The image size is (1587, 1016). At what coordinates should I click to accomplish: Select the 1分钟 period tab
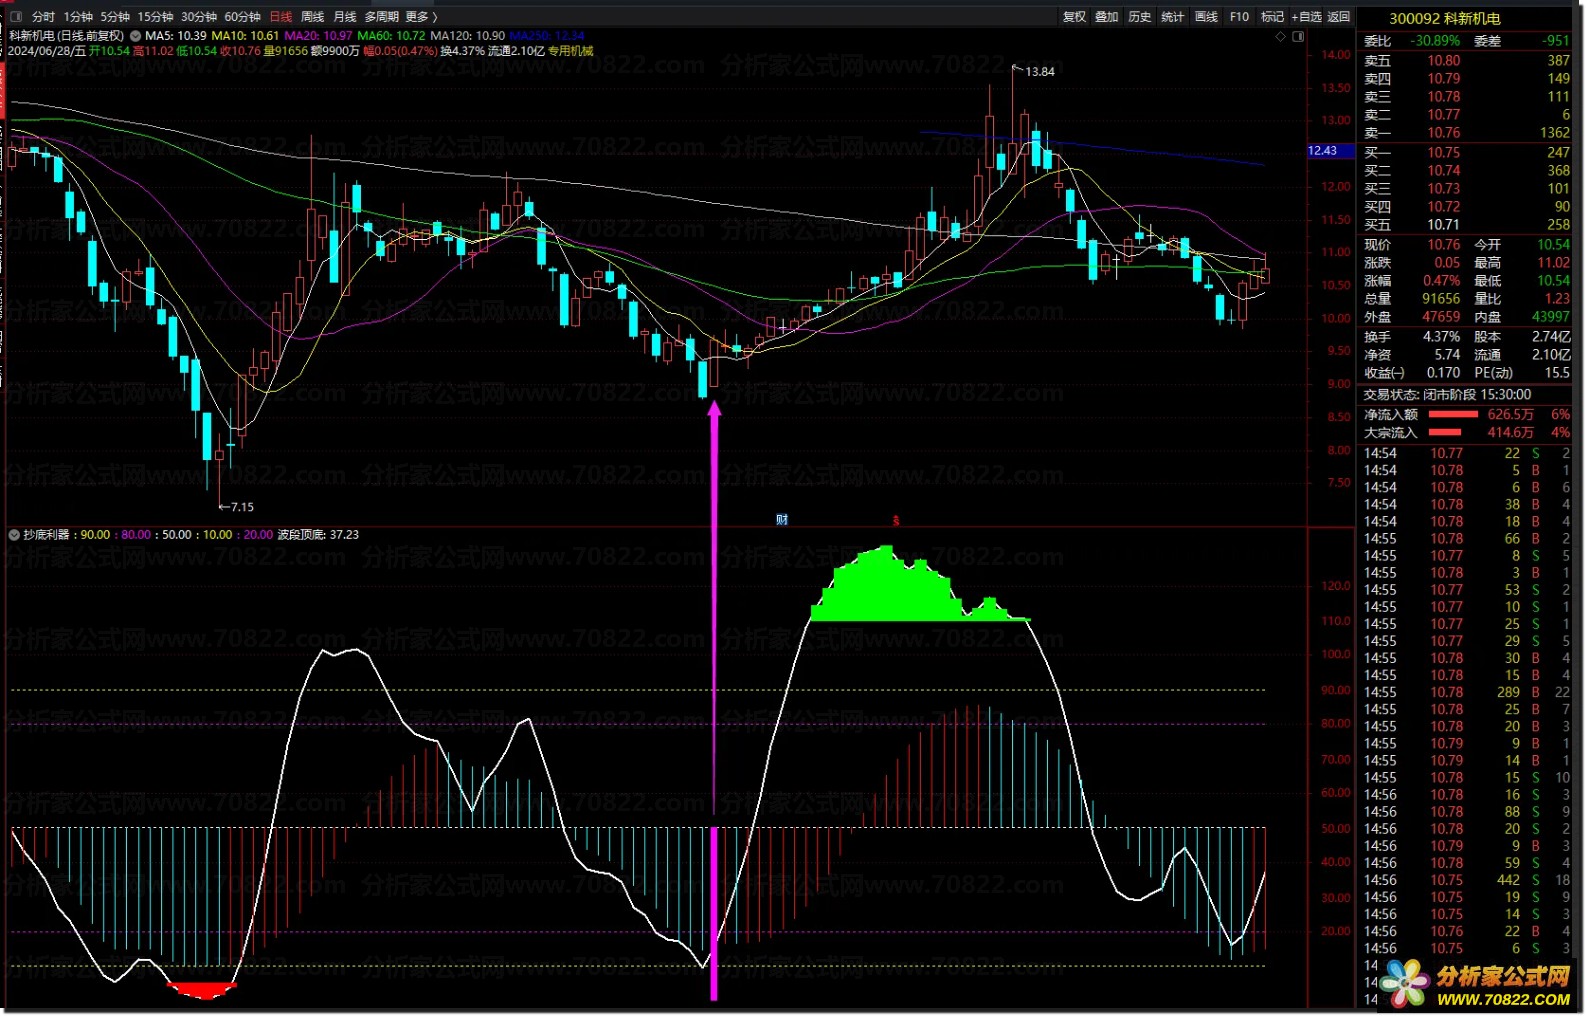(x=78, y=17)
